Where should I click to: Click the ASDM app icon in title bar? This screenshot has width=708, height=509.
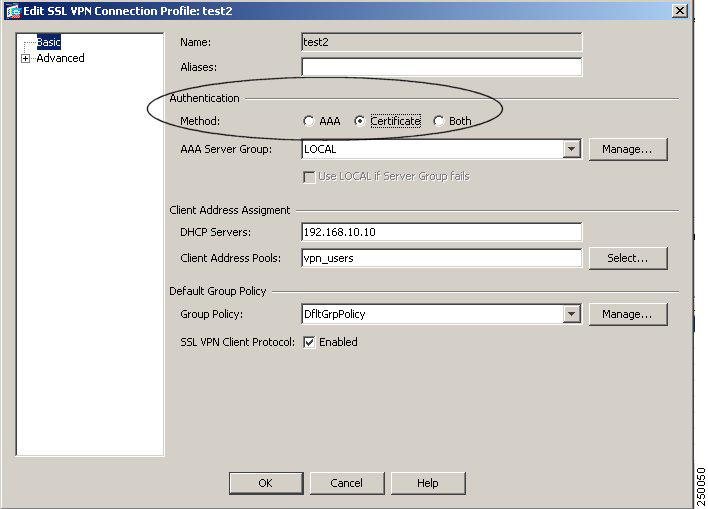coord(14,11)
